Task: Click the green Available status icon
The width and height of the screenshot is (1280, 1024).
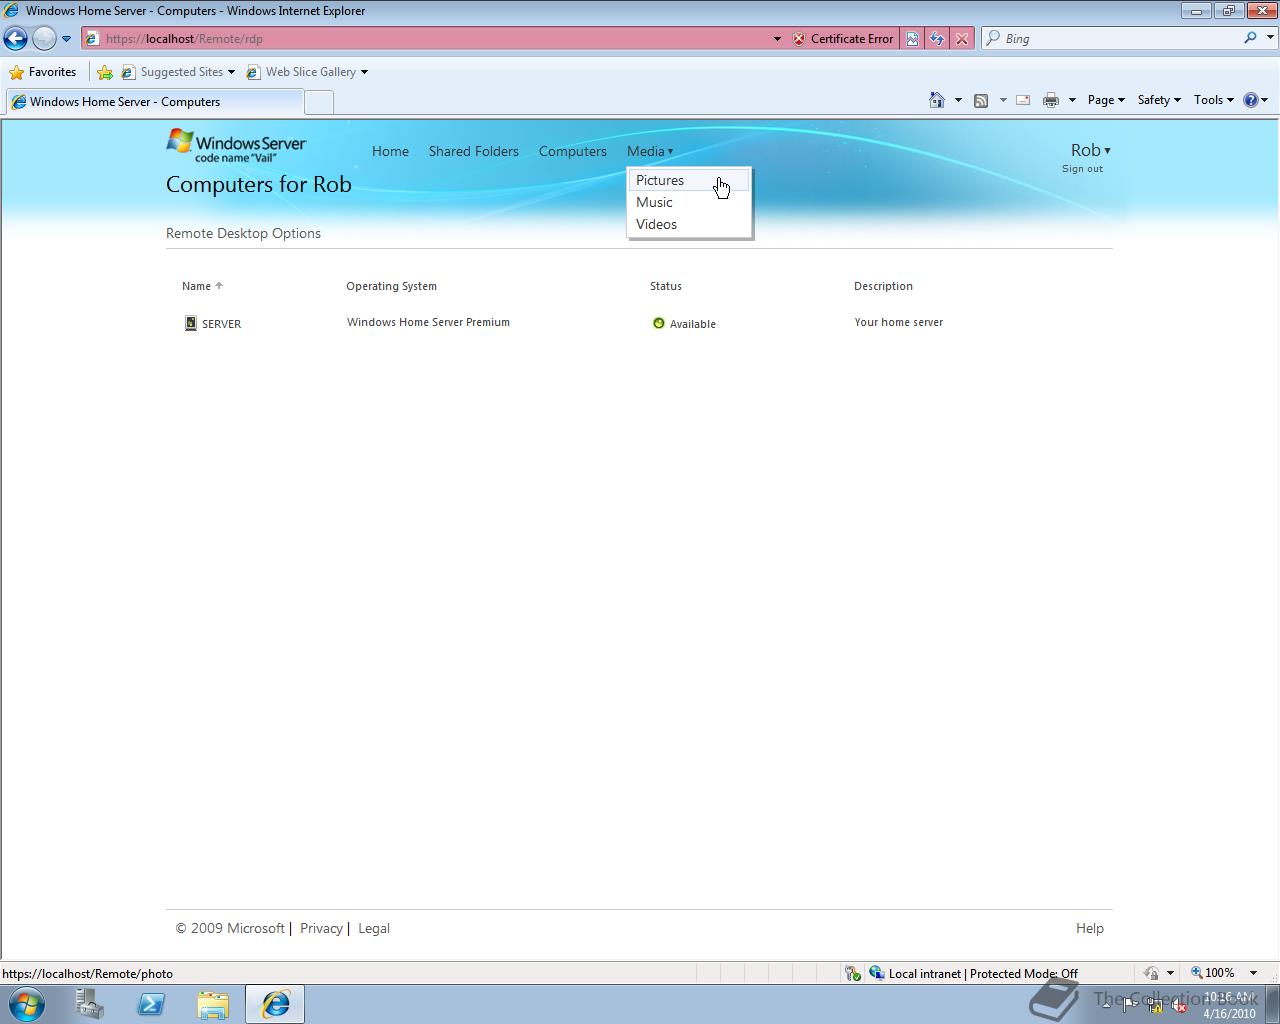Action: [x=658, y=323]
